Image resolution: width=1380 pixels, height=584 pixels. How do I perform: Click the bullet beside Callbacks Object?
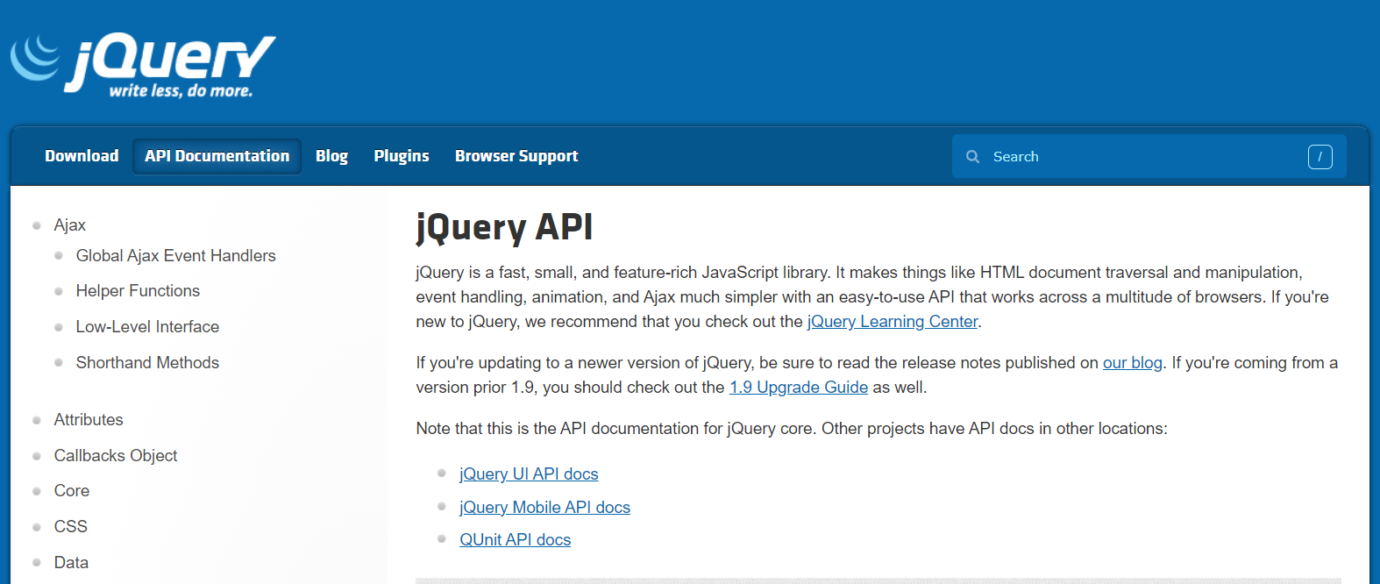click(38, 456)
